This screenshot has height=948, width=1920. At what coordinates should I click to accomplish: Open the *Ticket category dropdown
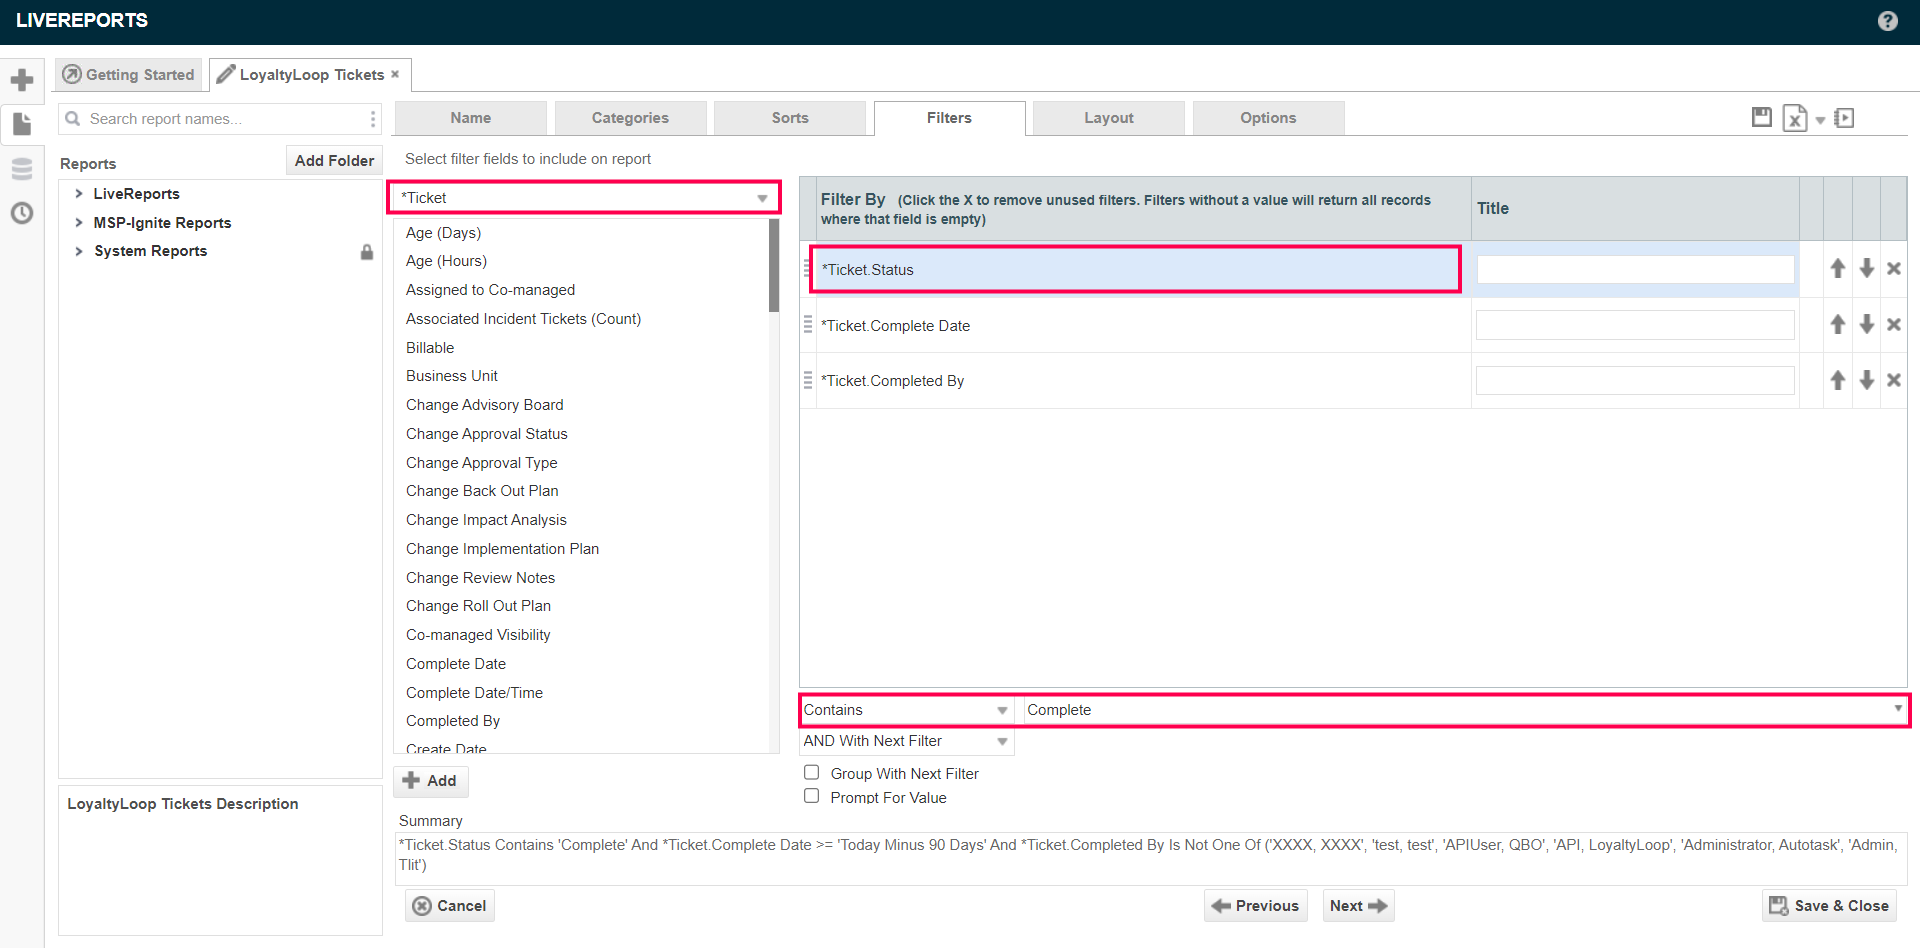click(x=584, y=198)
